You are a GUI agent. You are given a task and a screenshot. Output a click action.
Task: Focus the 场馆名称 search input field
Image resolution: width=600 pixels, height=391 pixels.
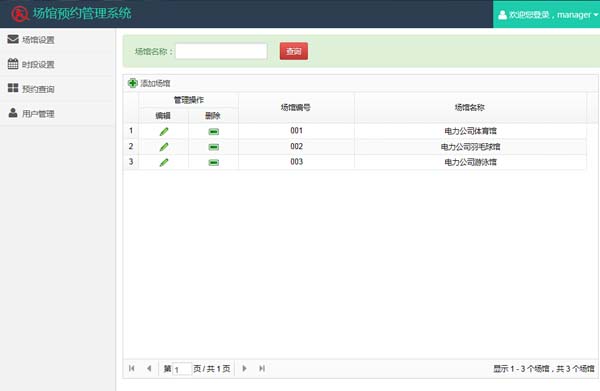point(221,51)
